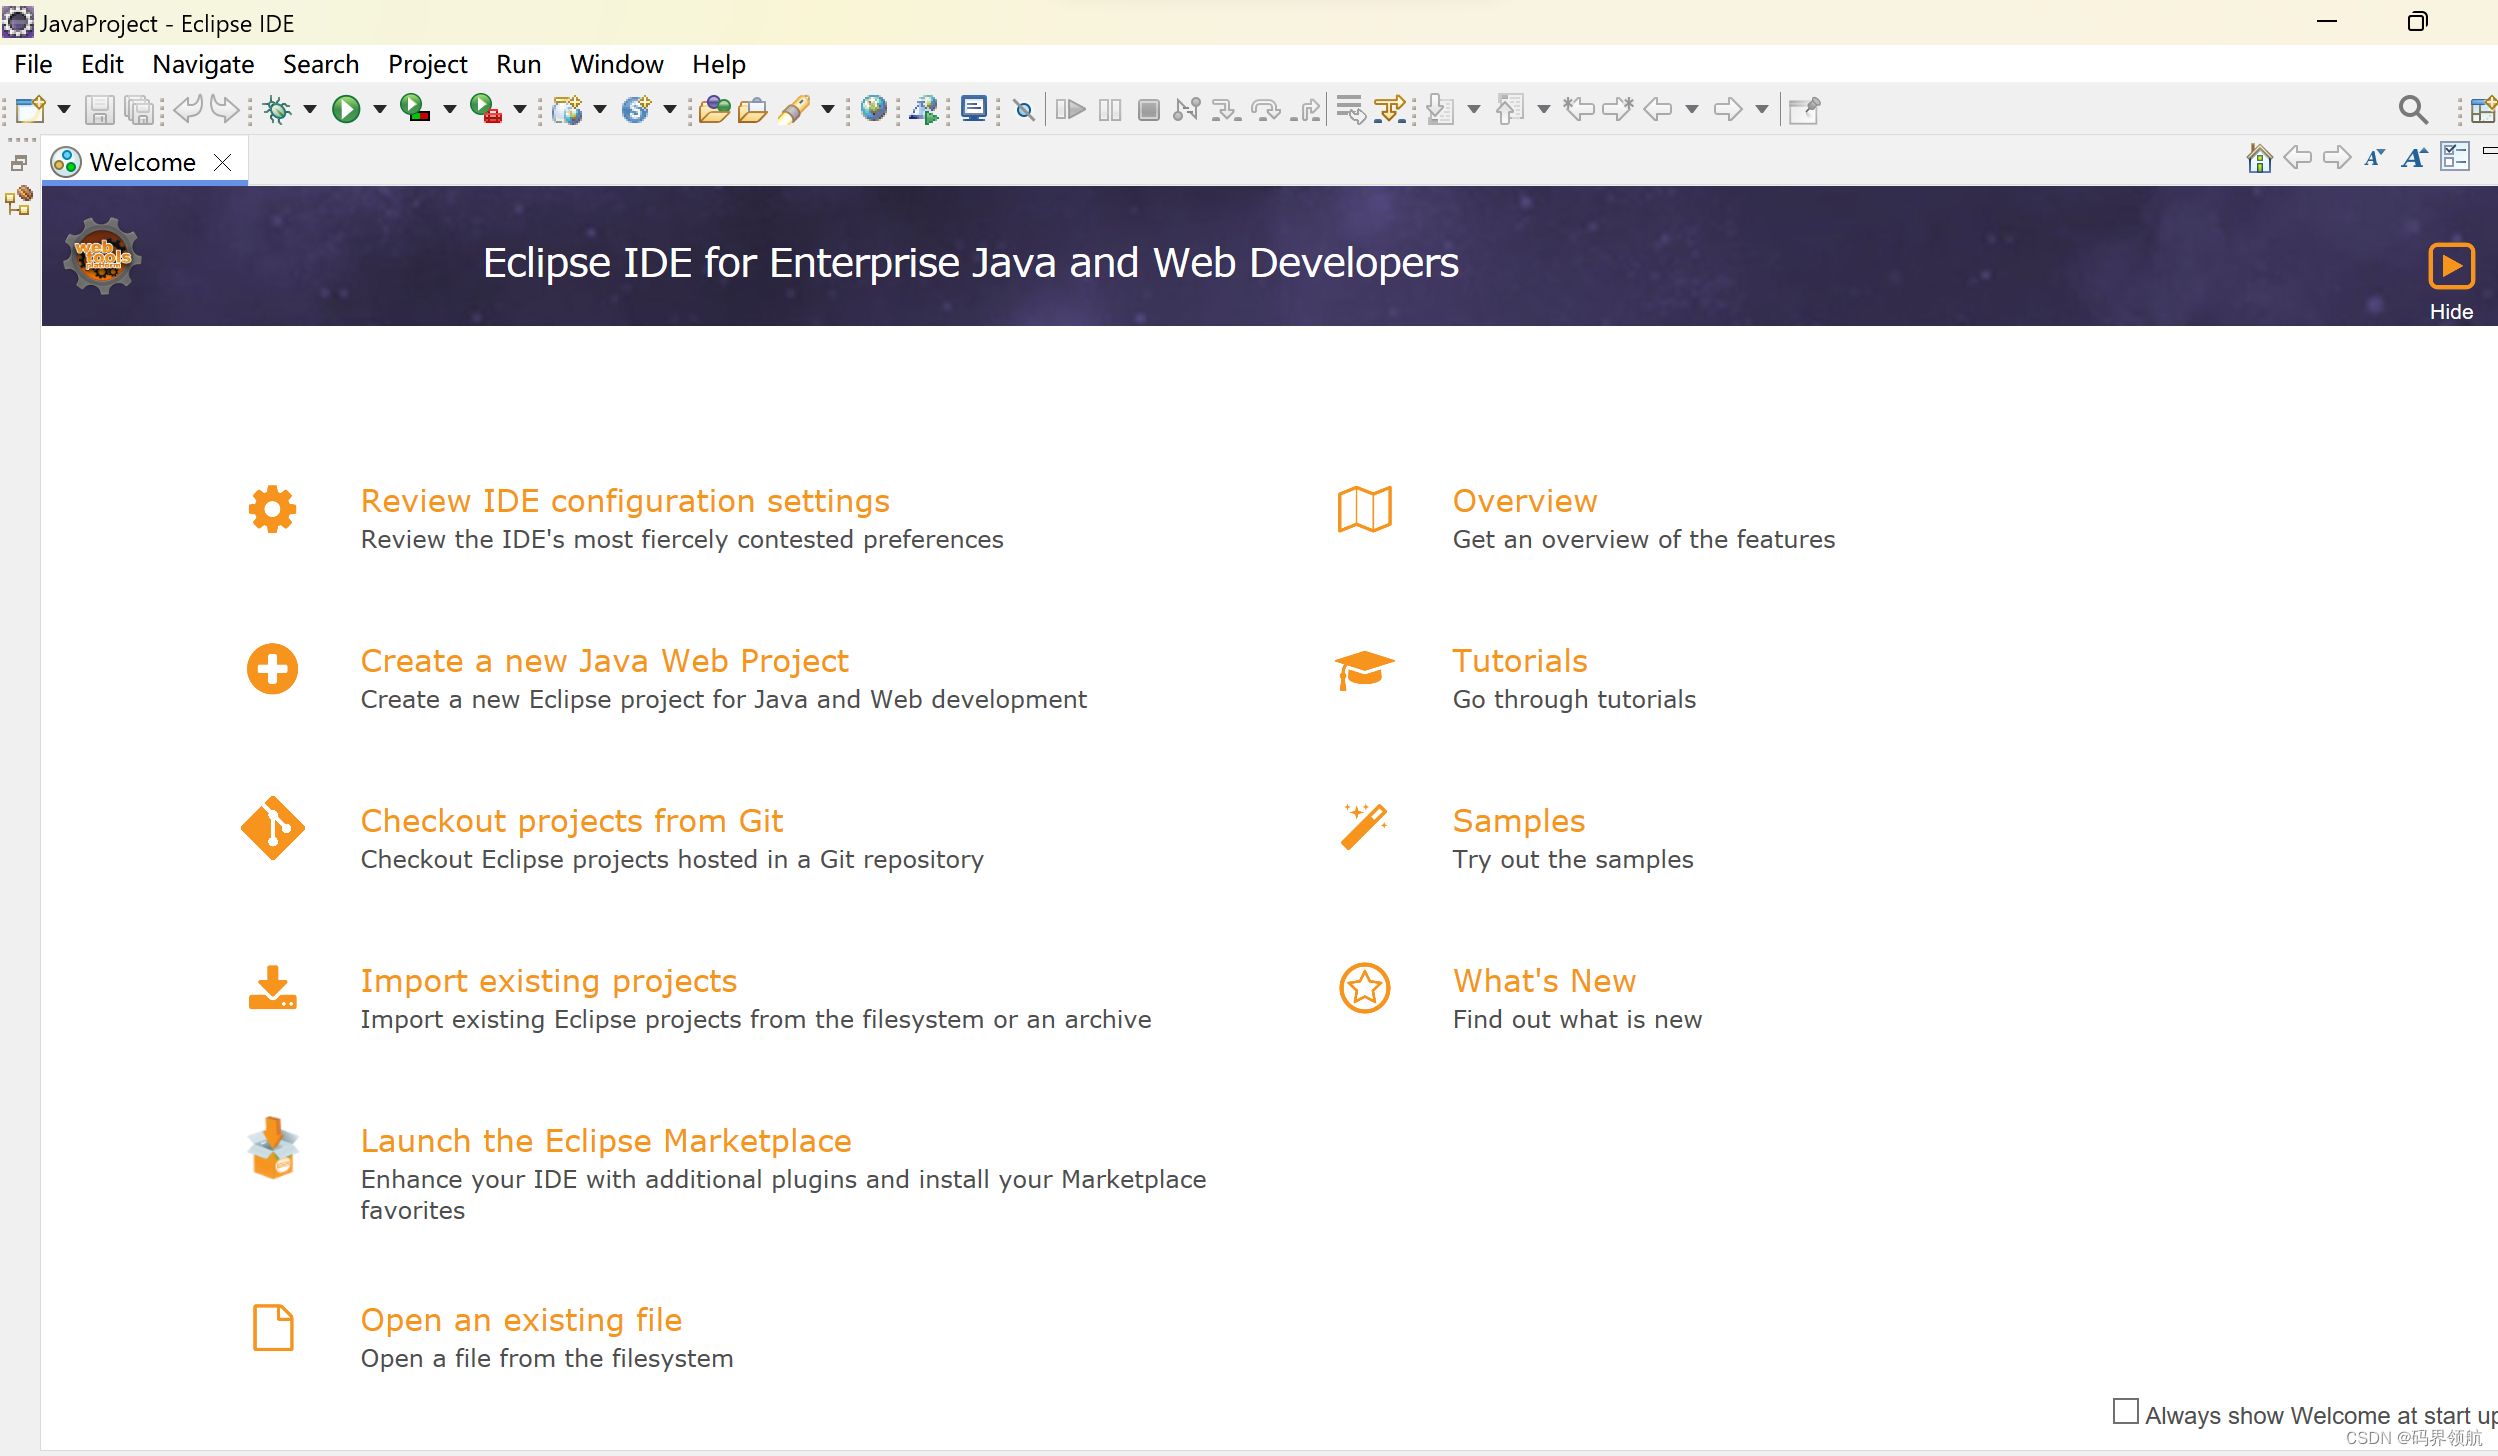Viewport: 2498px width, 1456px height.
Task: Open the What's New link
Action: coord(1544,980)
